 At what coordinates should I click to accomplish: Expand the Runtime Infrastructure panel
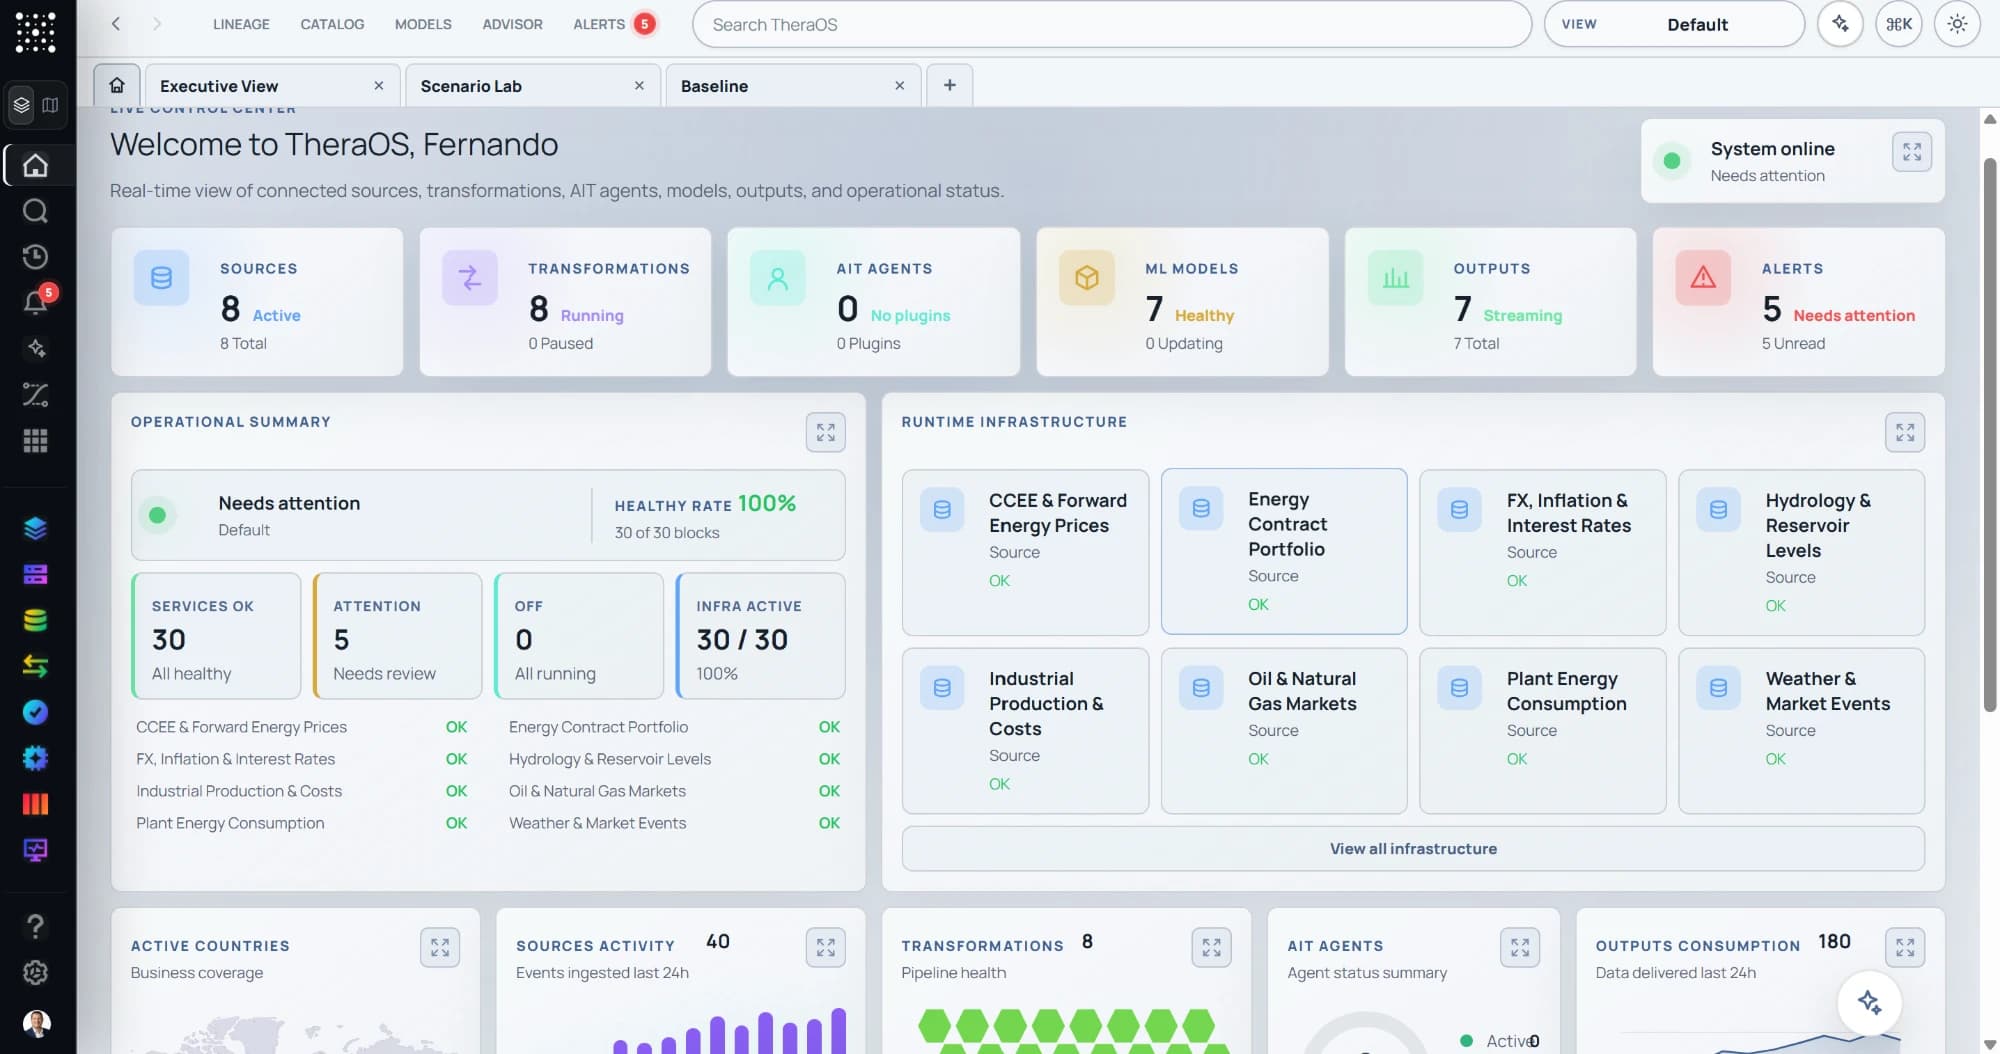tap(1905, 432)
